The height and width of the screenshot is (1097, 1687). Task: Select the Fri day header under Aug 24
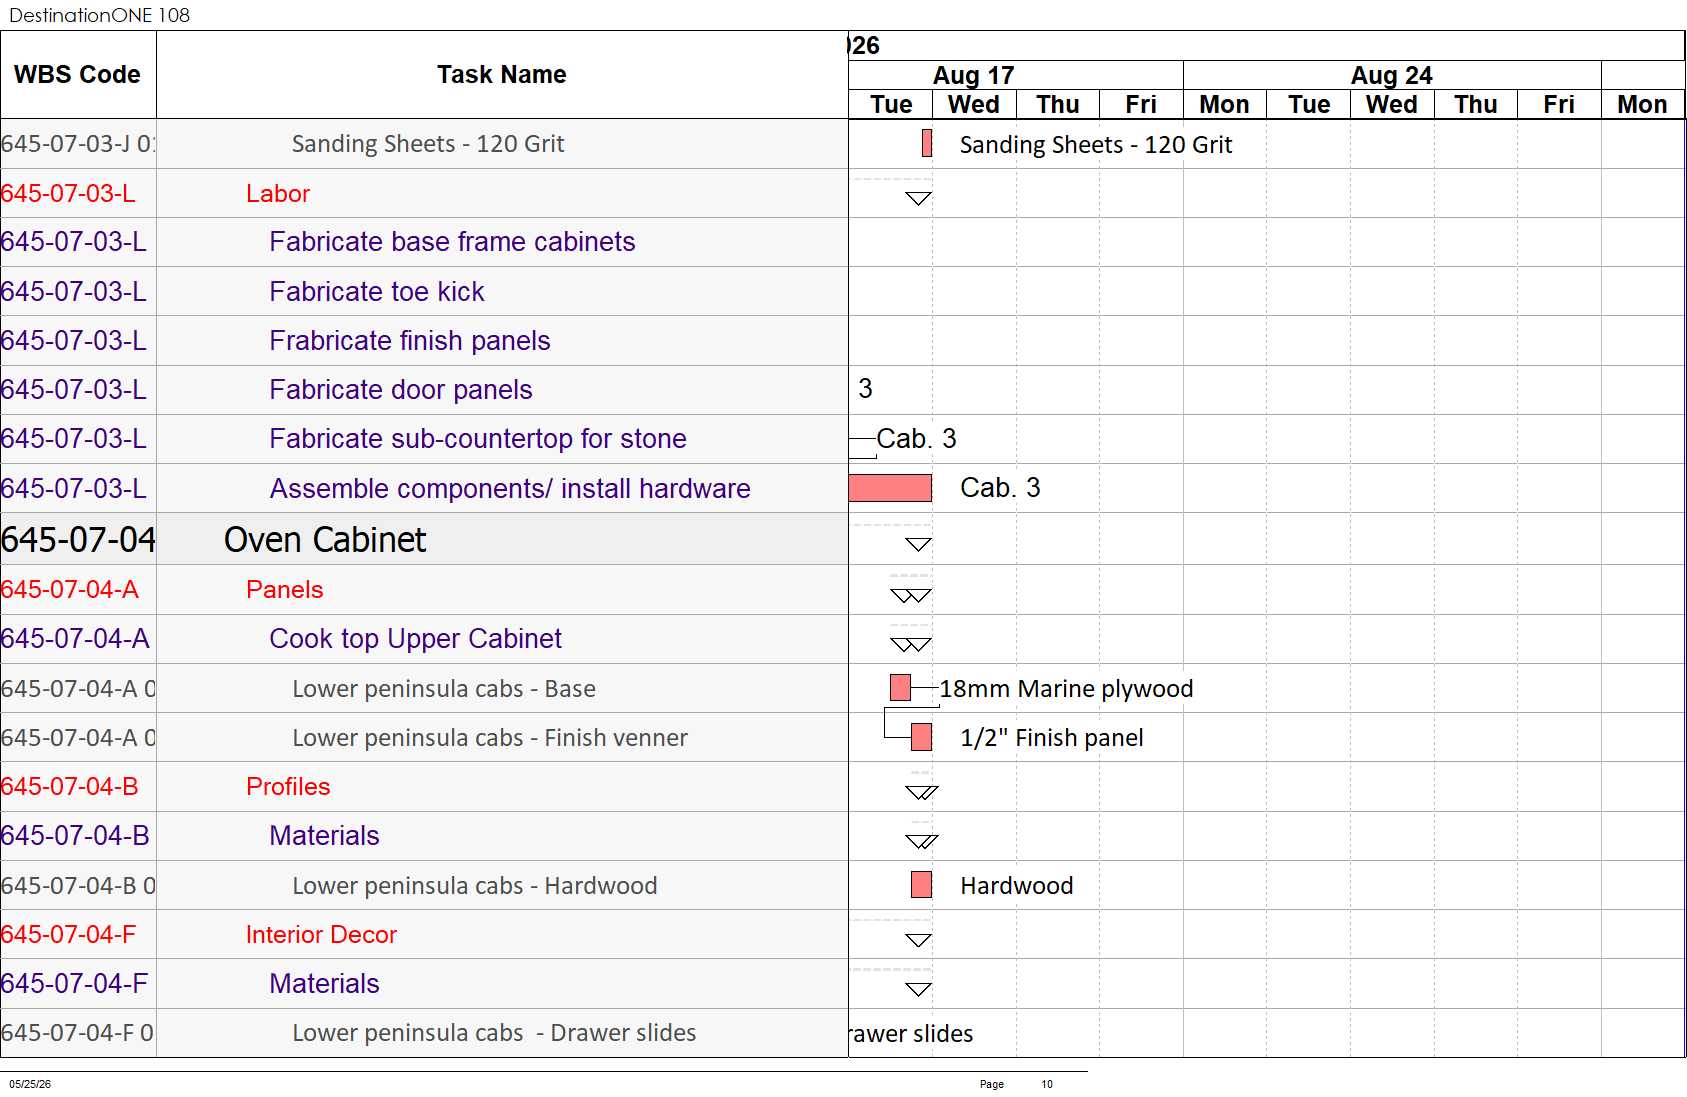point(1559,105)
